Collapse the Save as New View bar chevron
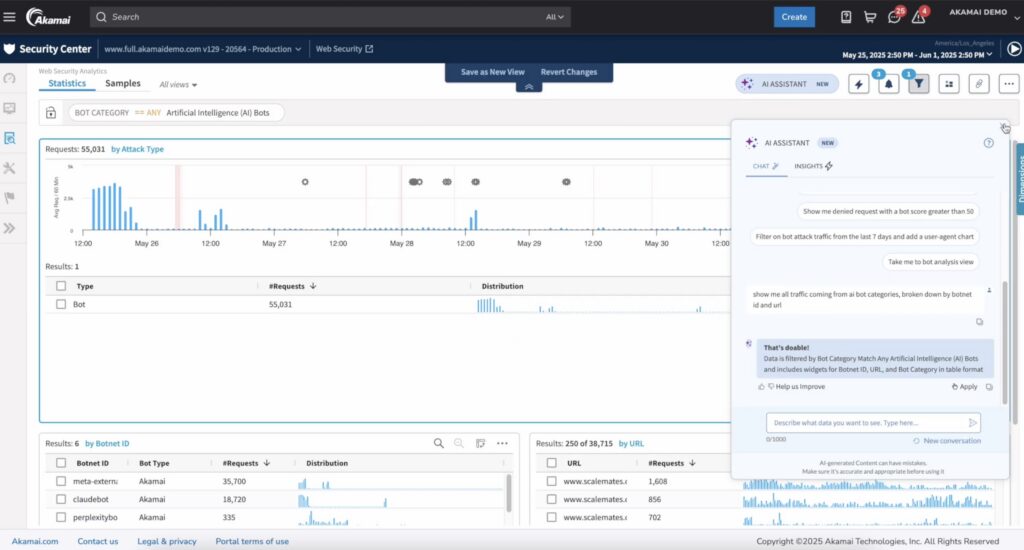 529,87
